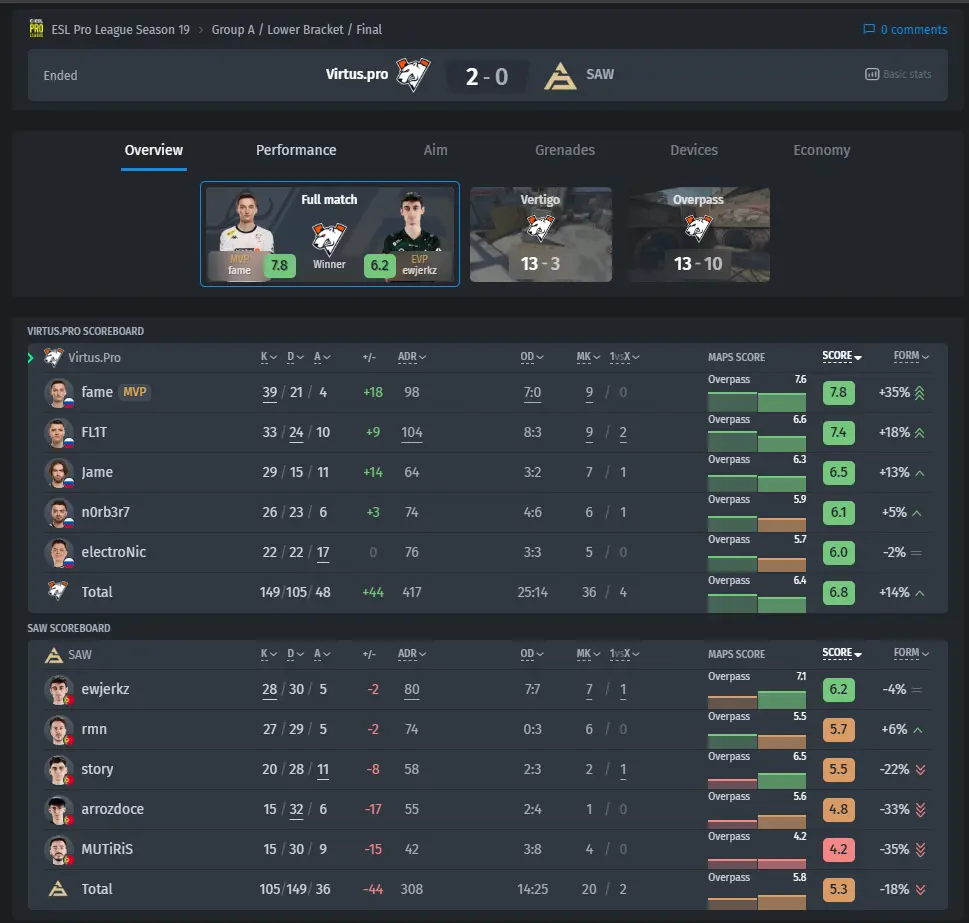969x923 pixels.
Task: Sort Virtus.pro scoreboard by K column
Action: pyautogui.click(x=268, y=357)
